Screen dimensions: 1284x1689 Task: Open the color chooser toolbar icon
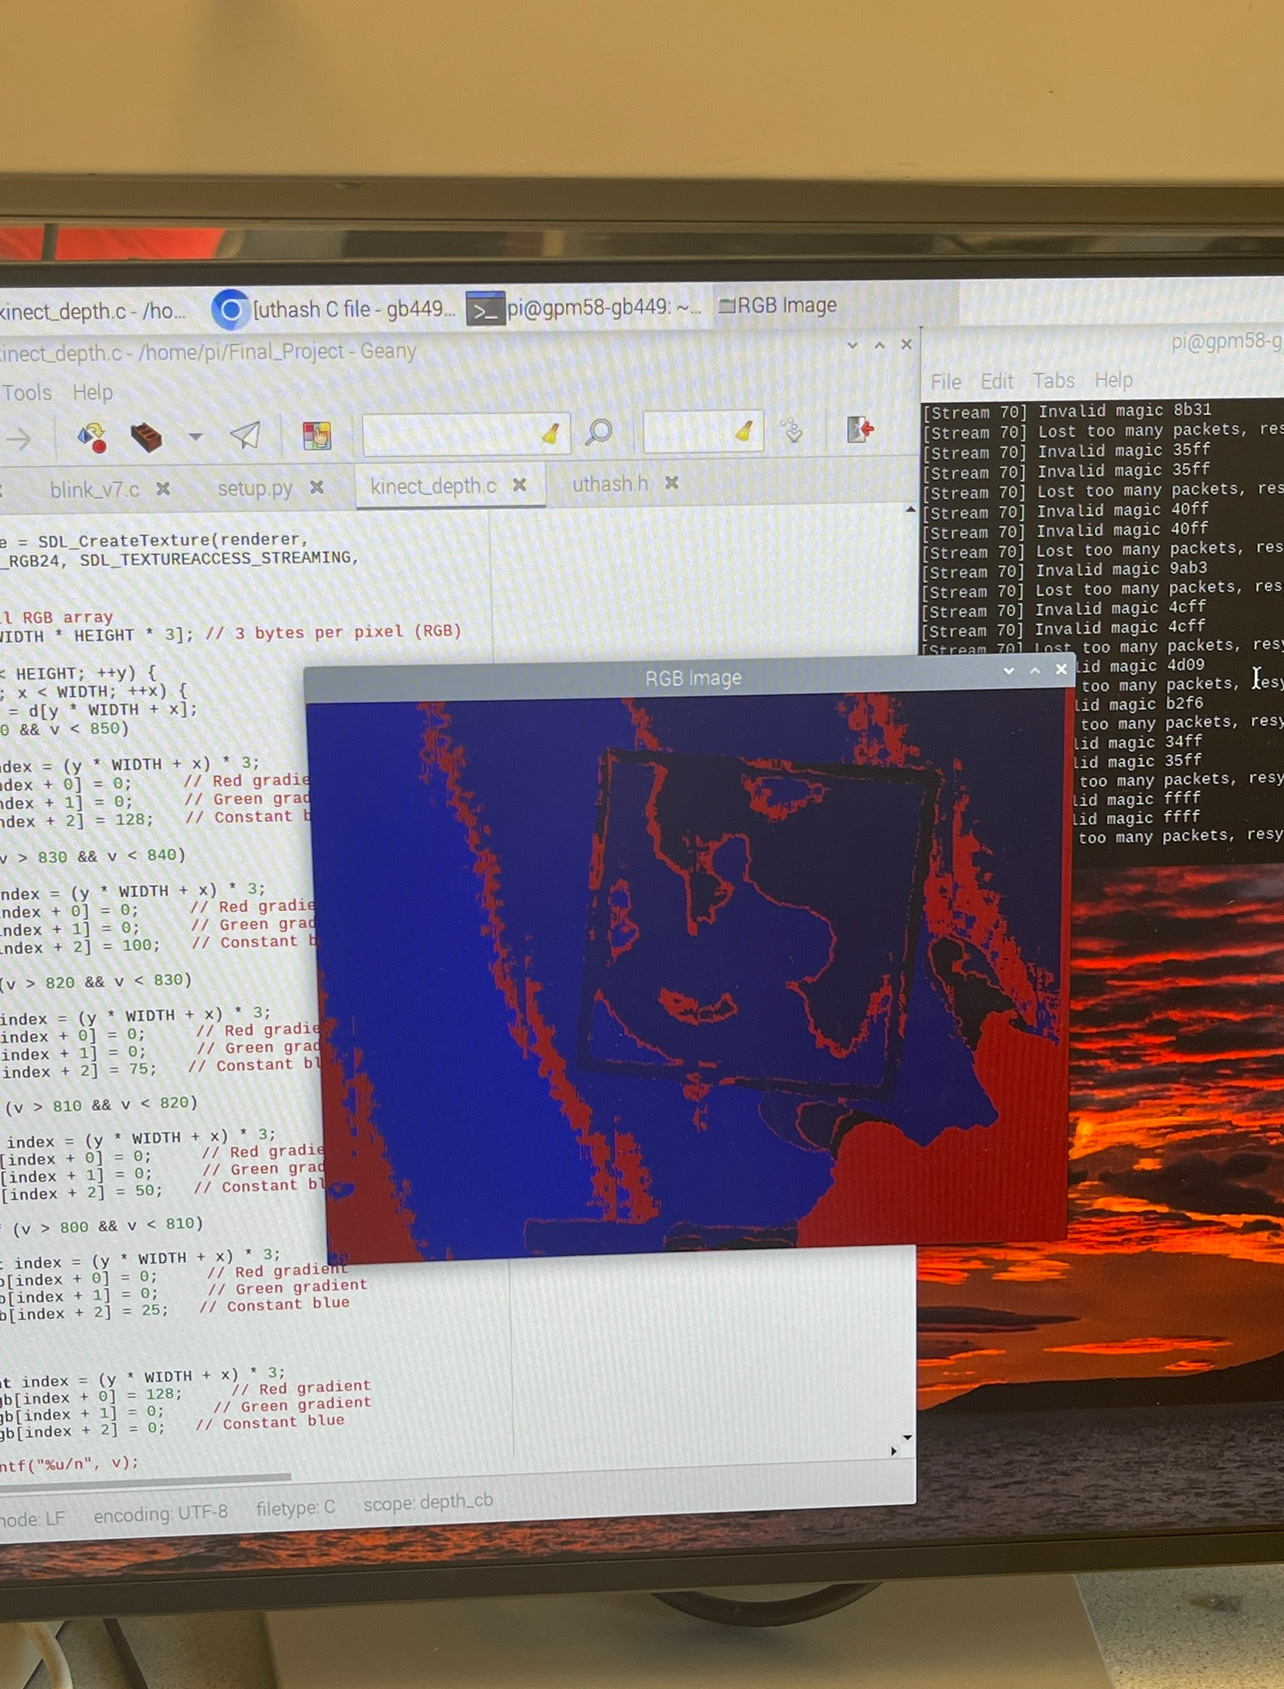pyautogui.click(x=317, y=435)
